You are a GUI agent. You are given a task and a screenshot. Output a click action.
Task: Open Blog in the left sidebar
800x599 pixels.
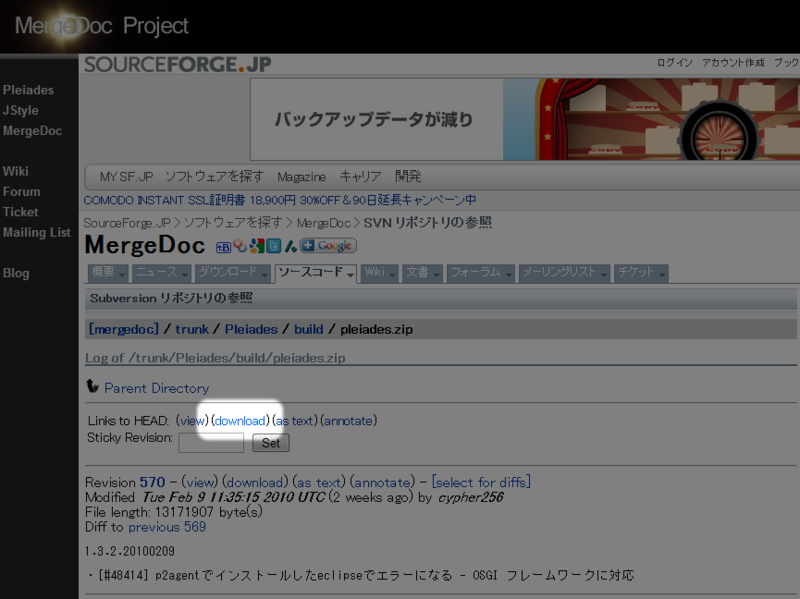tap(16, 273)
